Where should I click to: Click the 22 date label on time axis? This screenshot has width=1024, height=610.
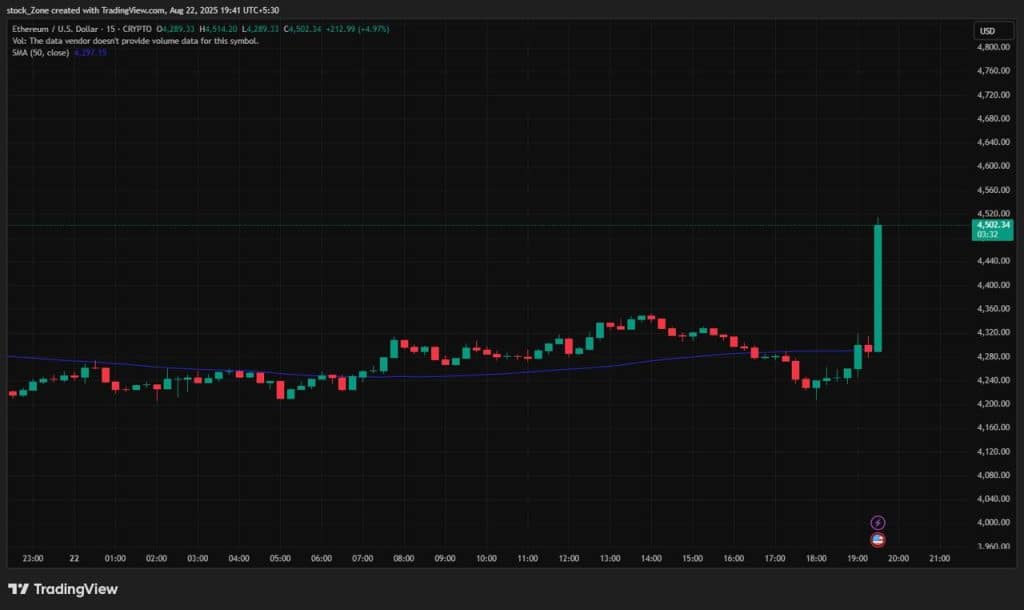click(74, 557)
